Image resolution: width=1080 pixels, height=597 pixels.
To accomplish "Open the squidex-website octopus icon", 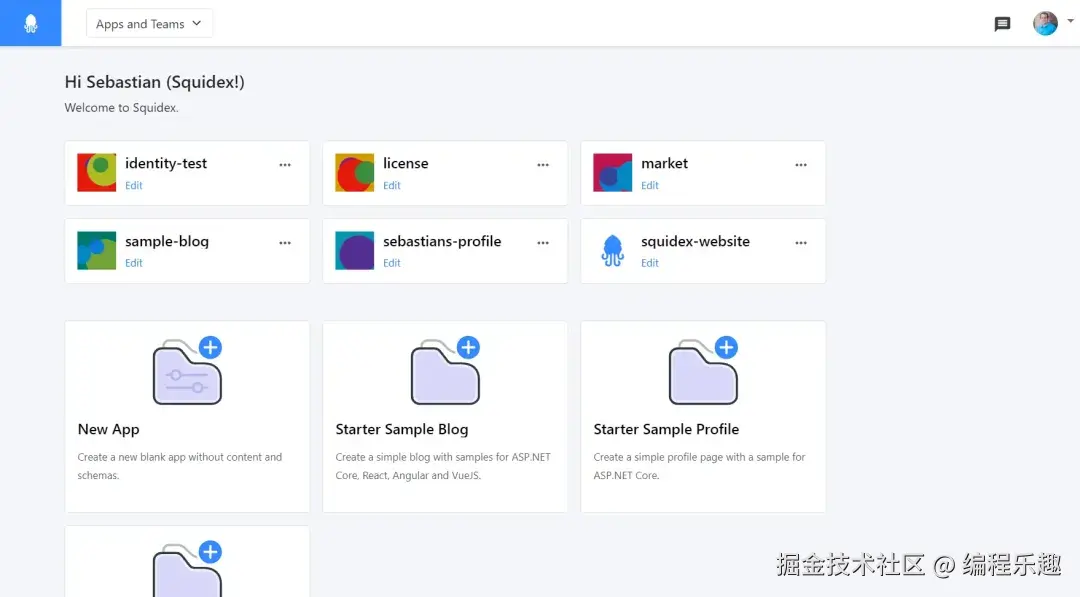I will 612,251.
